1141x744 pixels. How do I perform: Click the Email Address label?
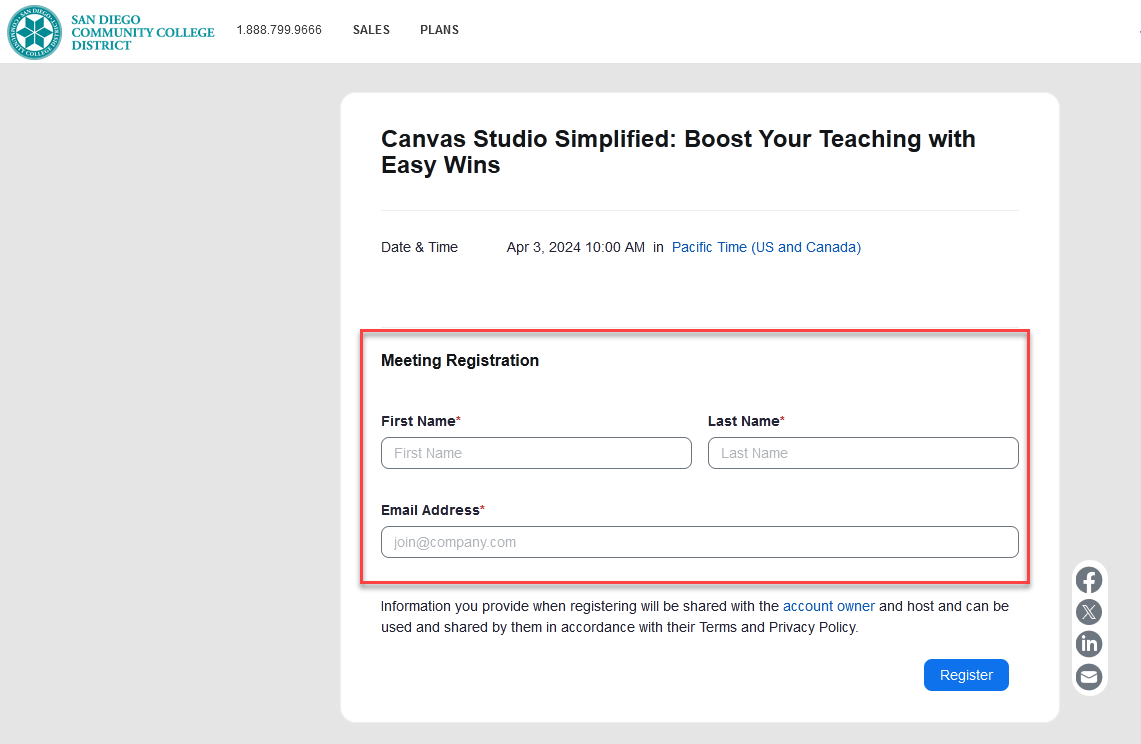[430, 510]
